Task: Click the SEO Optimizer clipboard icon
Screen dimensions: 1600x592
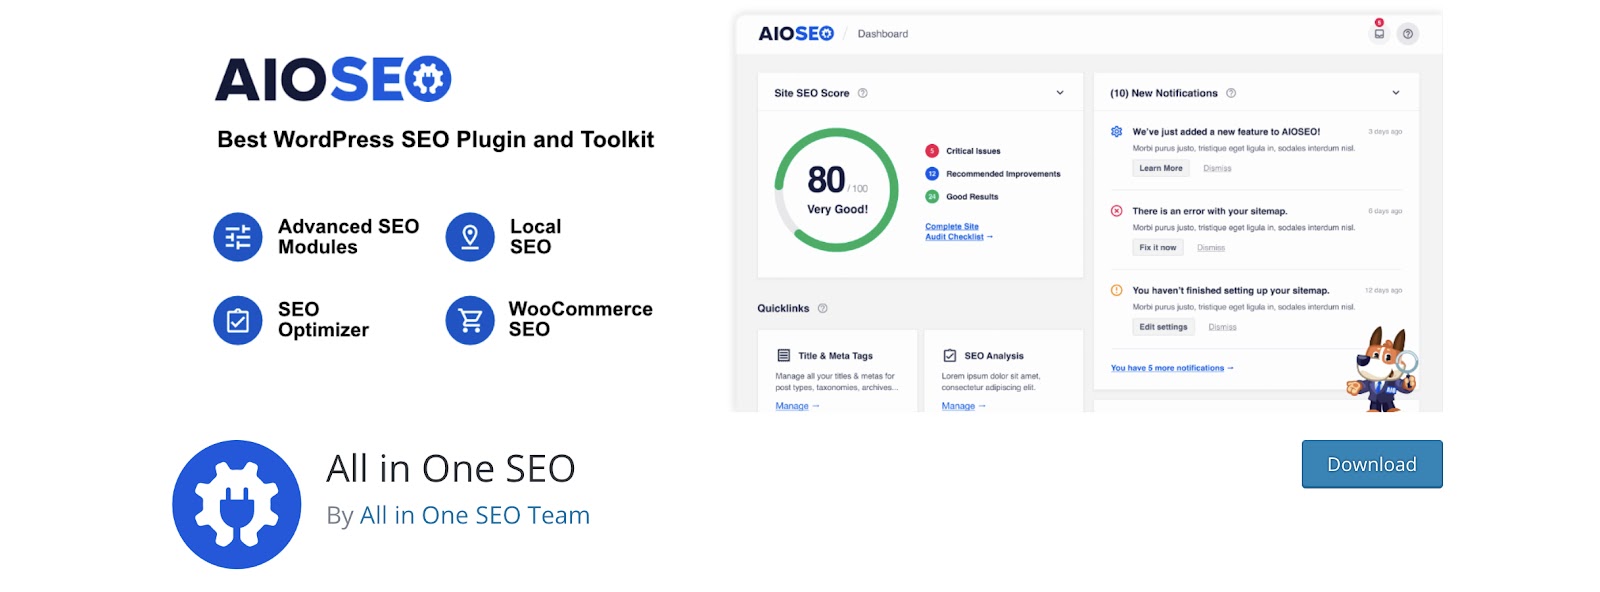Action: point(238,320)
